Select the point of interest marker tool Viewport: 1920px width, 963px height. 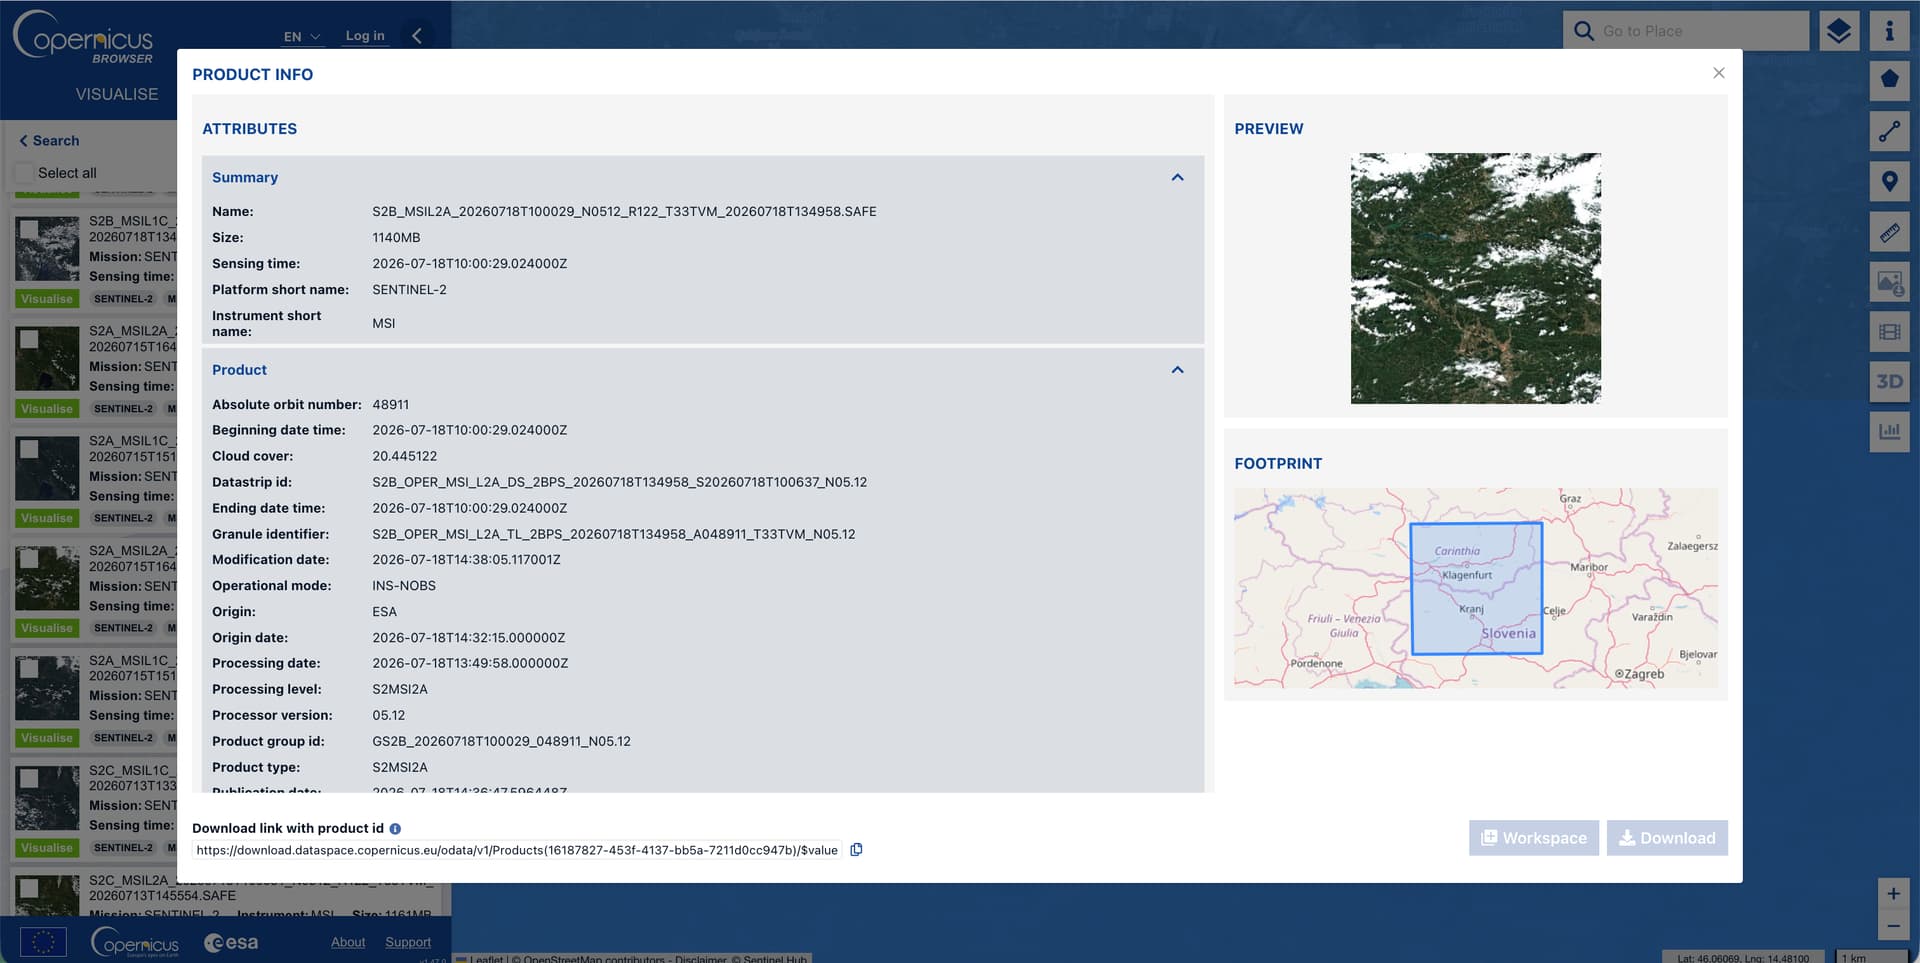1889,181
